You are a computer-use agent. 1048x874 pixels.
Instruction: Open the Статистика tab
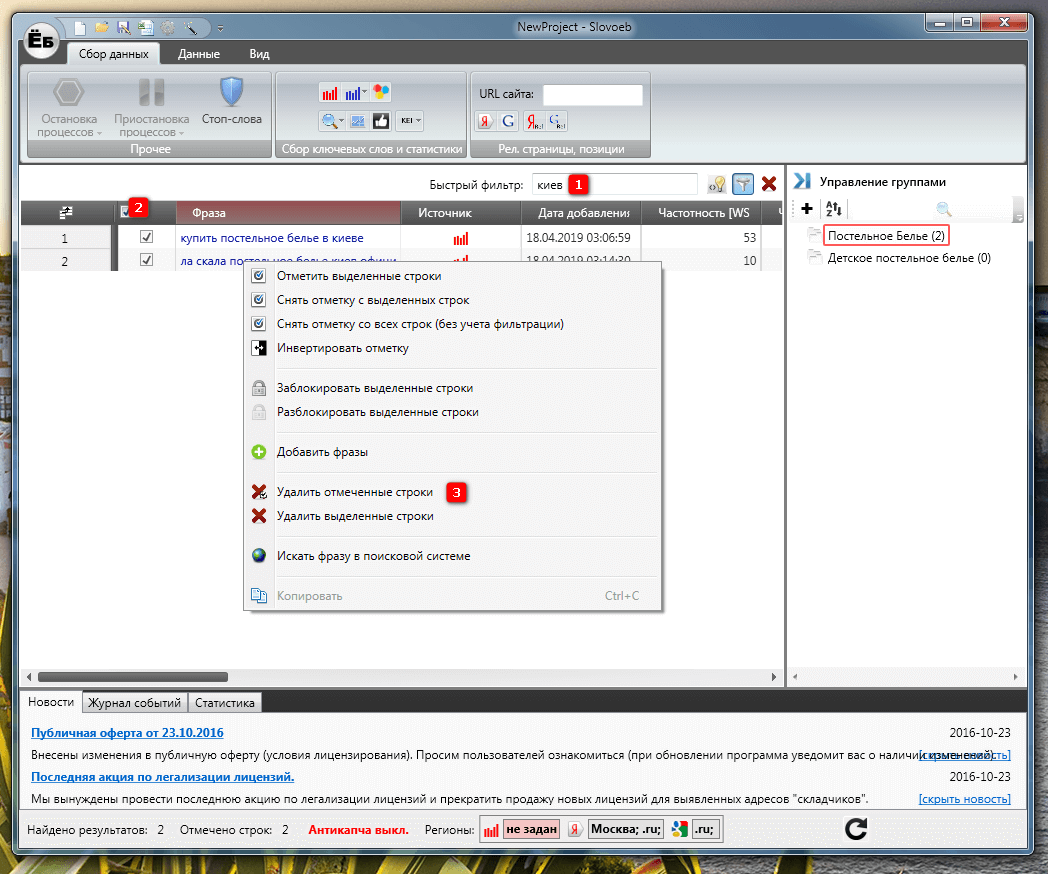pyautogui.click(x=225, y=702)
